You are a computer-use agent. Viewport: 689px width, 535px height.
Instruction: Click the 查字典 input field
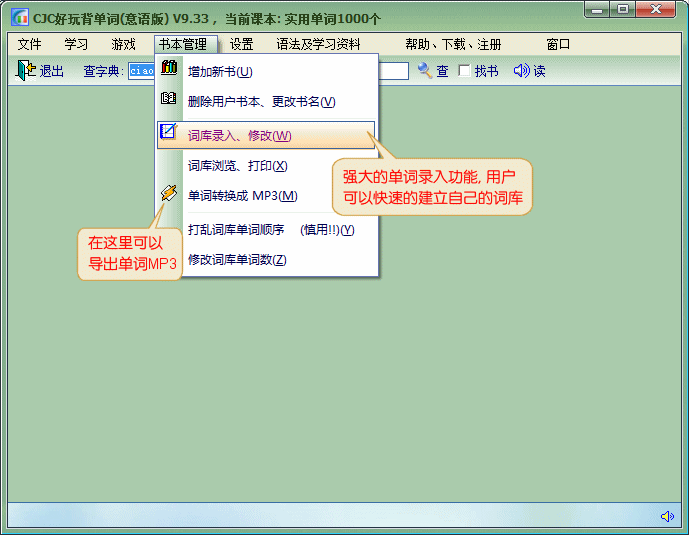point(141,71)
